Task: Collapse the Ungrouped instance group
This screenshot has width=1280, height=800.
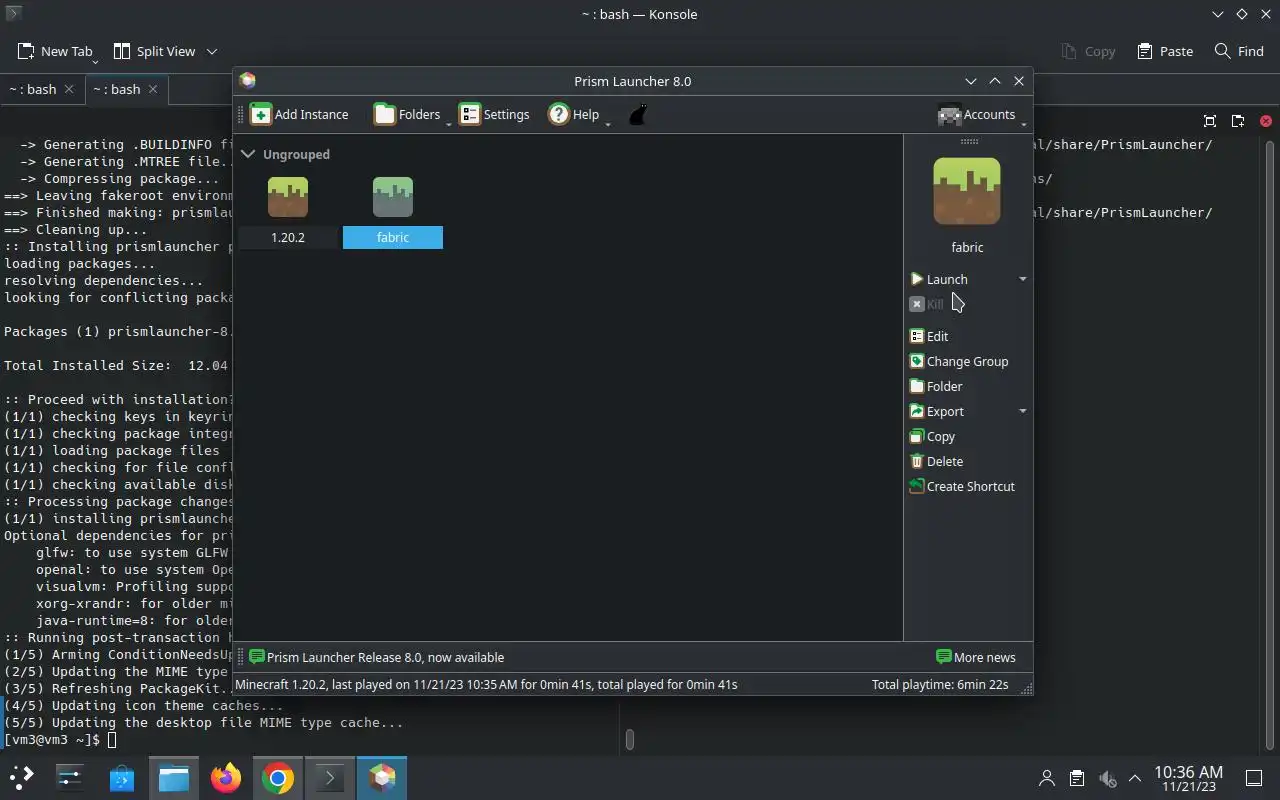Action: click(248, 154)
